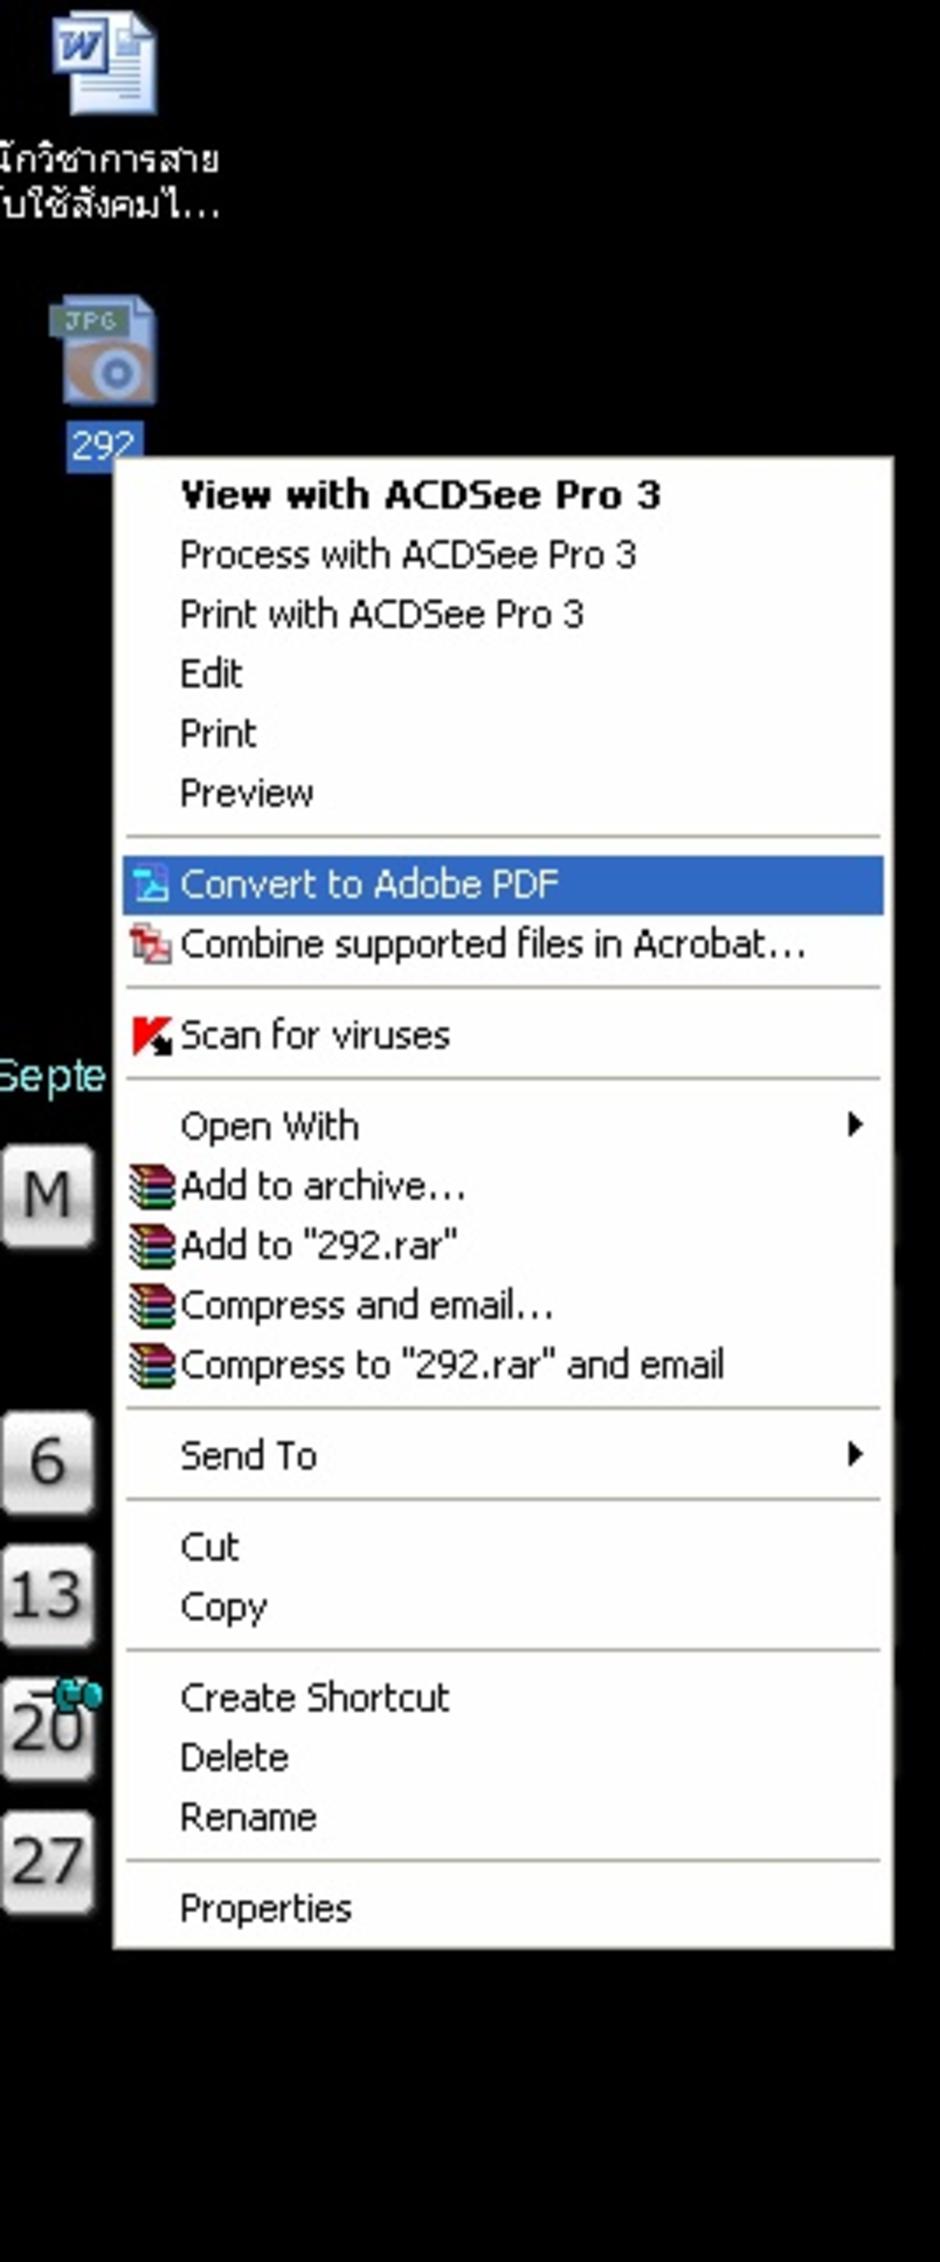940x2262 pixels.
Task: Click the Convert to Adobe PDF icon
Action: [151, 885]
